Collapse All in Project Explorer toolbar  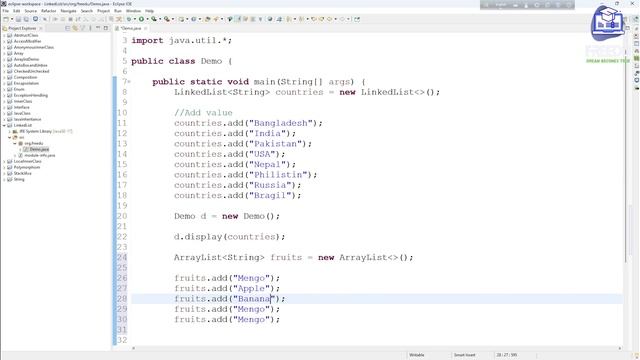[x=67, y=28]
